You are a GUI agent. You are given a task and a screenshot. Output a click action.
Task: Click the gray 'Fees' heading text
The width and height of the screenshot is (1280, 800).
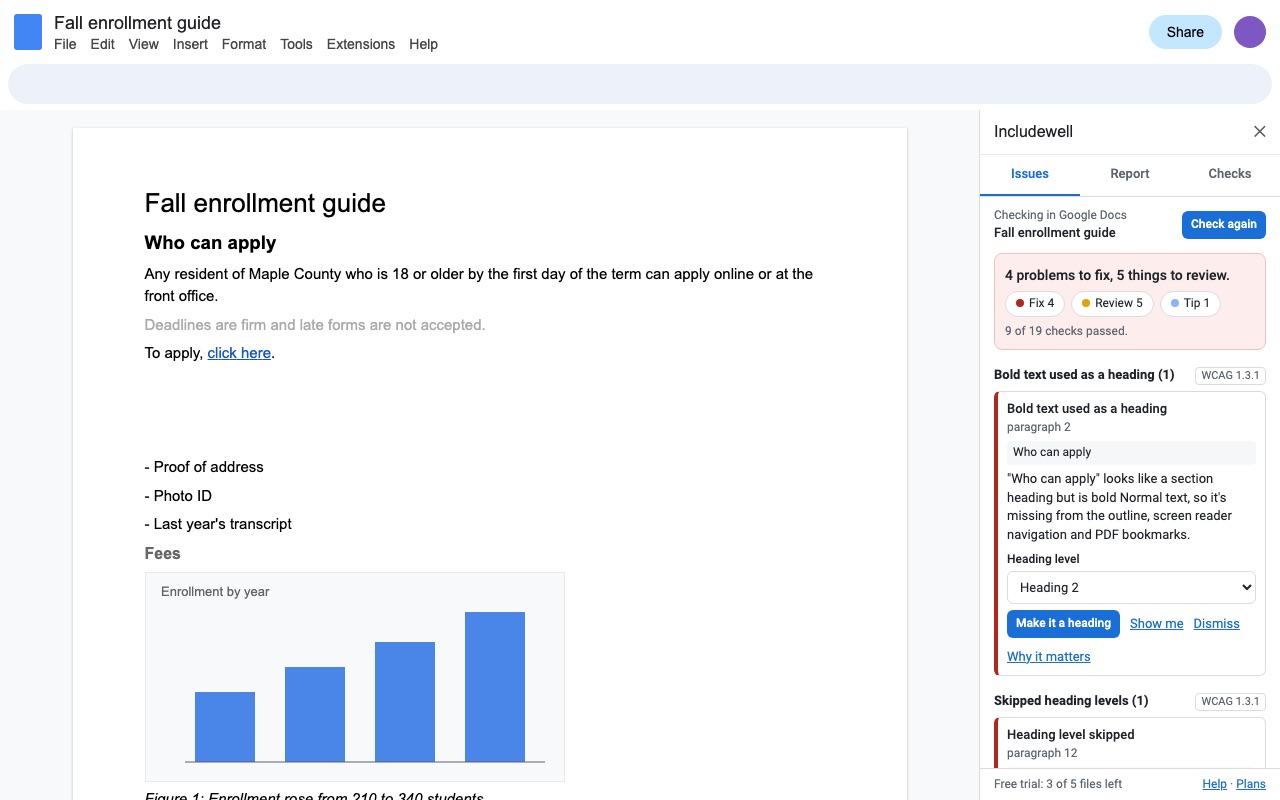pos(162,553)
